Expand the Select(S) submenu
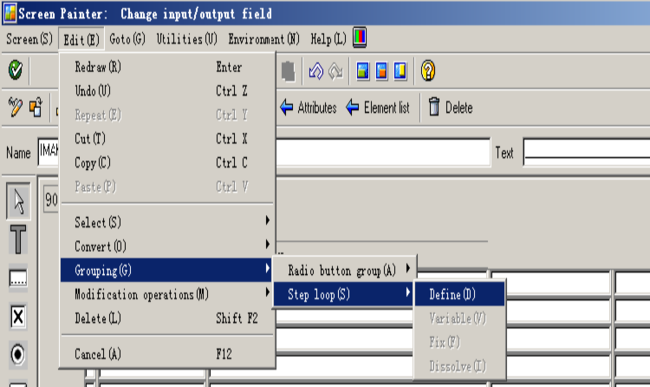Image resolution: width=650 pixels, height=387 pixels. 167,222
